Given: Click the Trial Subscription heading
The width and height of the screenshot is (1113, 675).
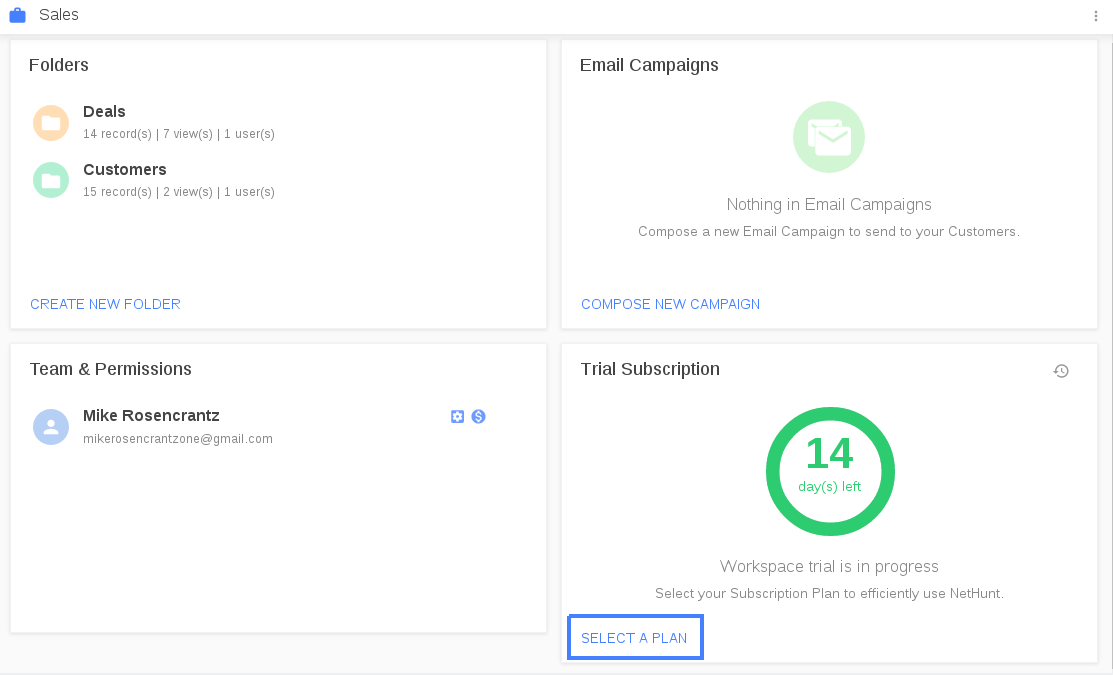Looking at the screenshot, I should [x=650, y=369].
